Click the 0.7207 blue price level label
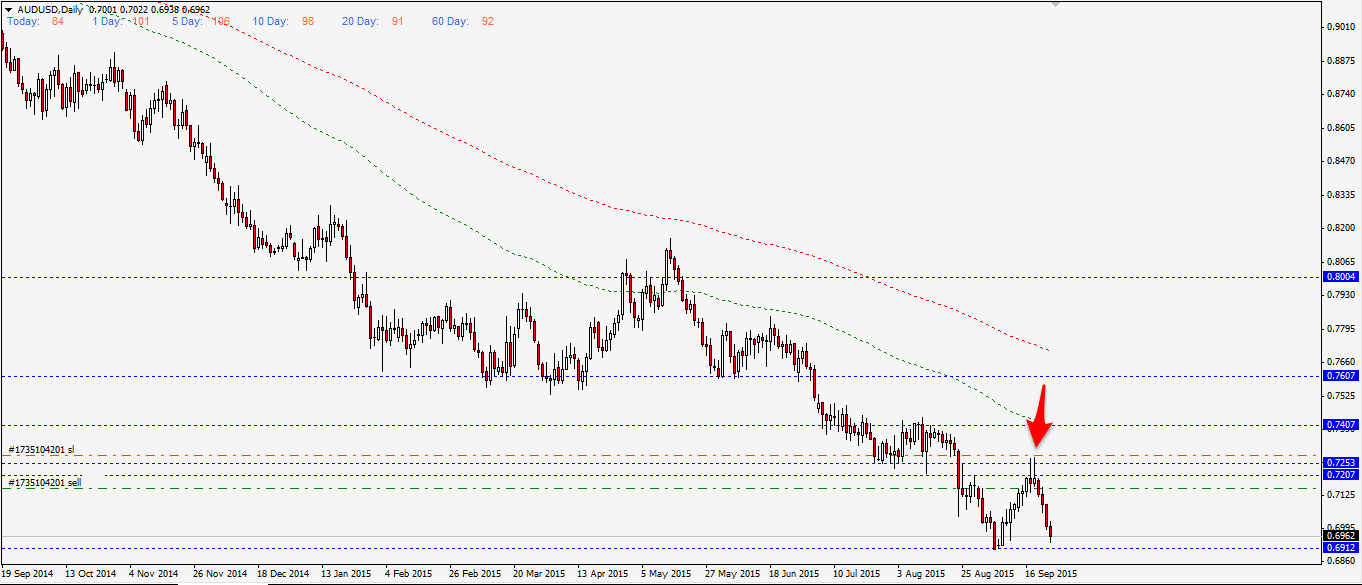This screenshot has height=585, width=1362. tap(1340, 474)
